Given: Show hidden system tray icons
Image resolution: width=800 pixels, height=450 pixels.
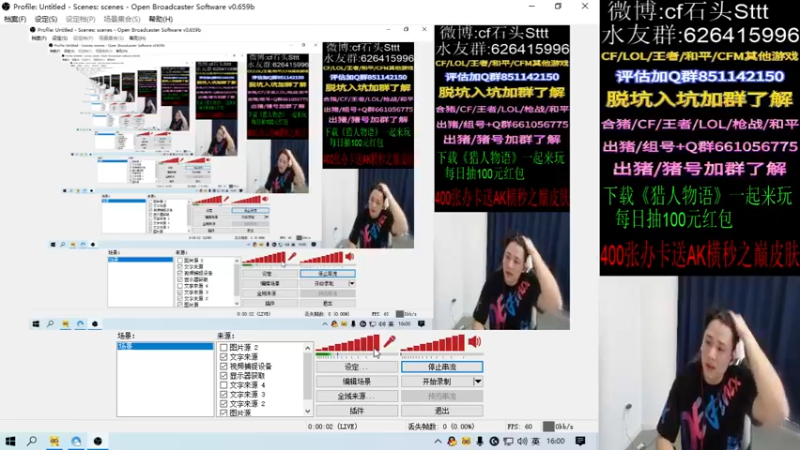Looking at the screenshot, I should [438, 441].
